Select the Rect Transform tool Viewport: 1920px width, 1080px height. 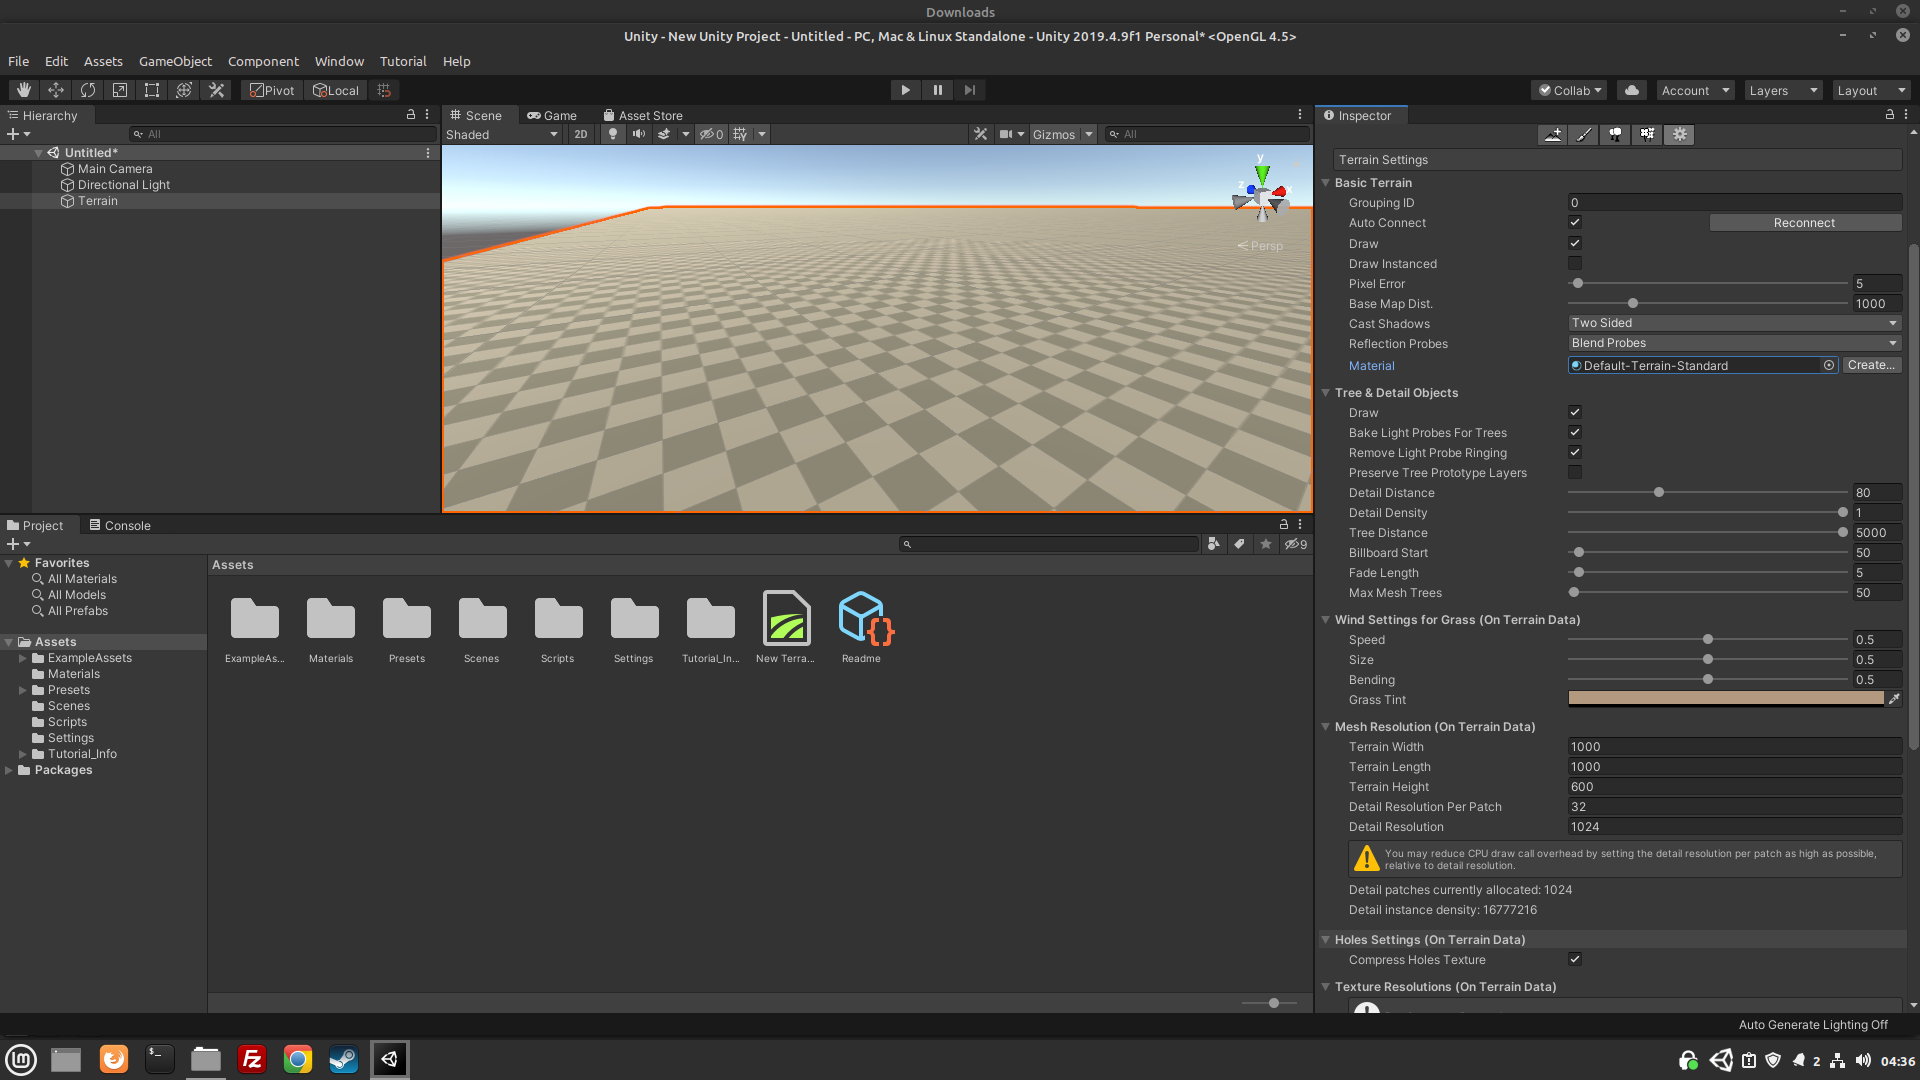coord(152,90)
